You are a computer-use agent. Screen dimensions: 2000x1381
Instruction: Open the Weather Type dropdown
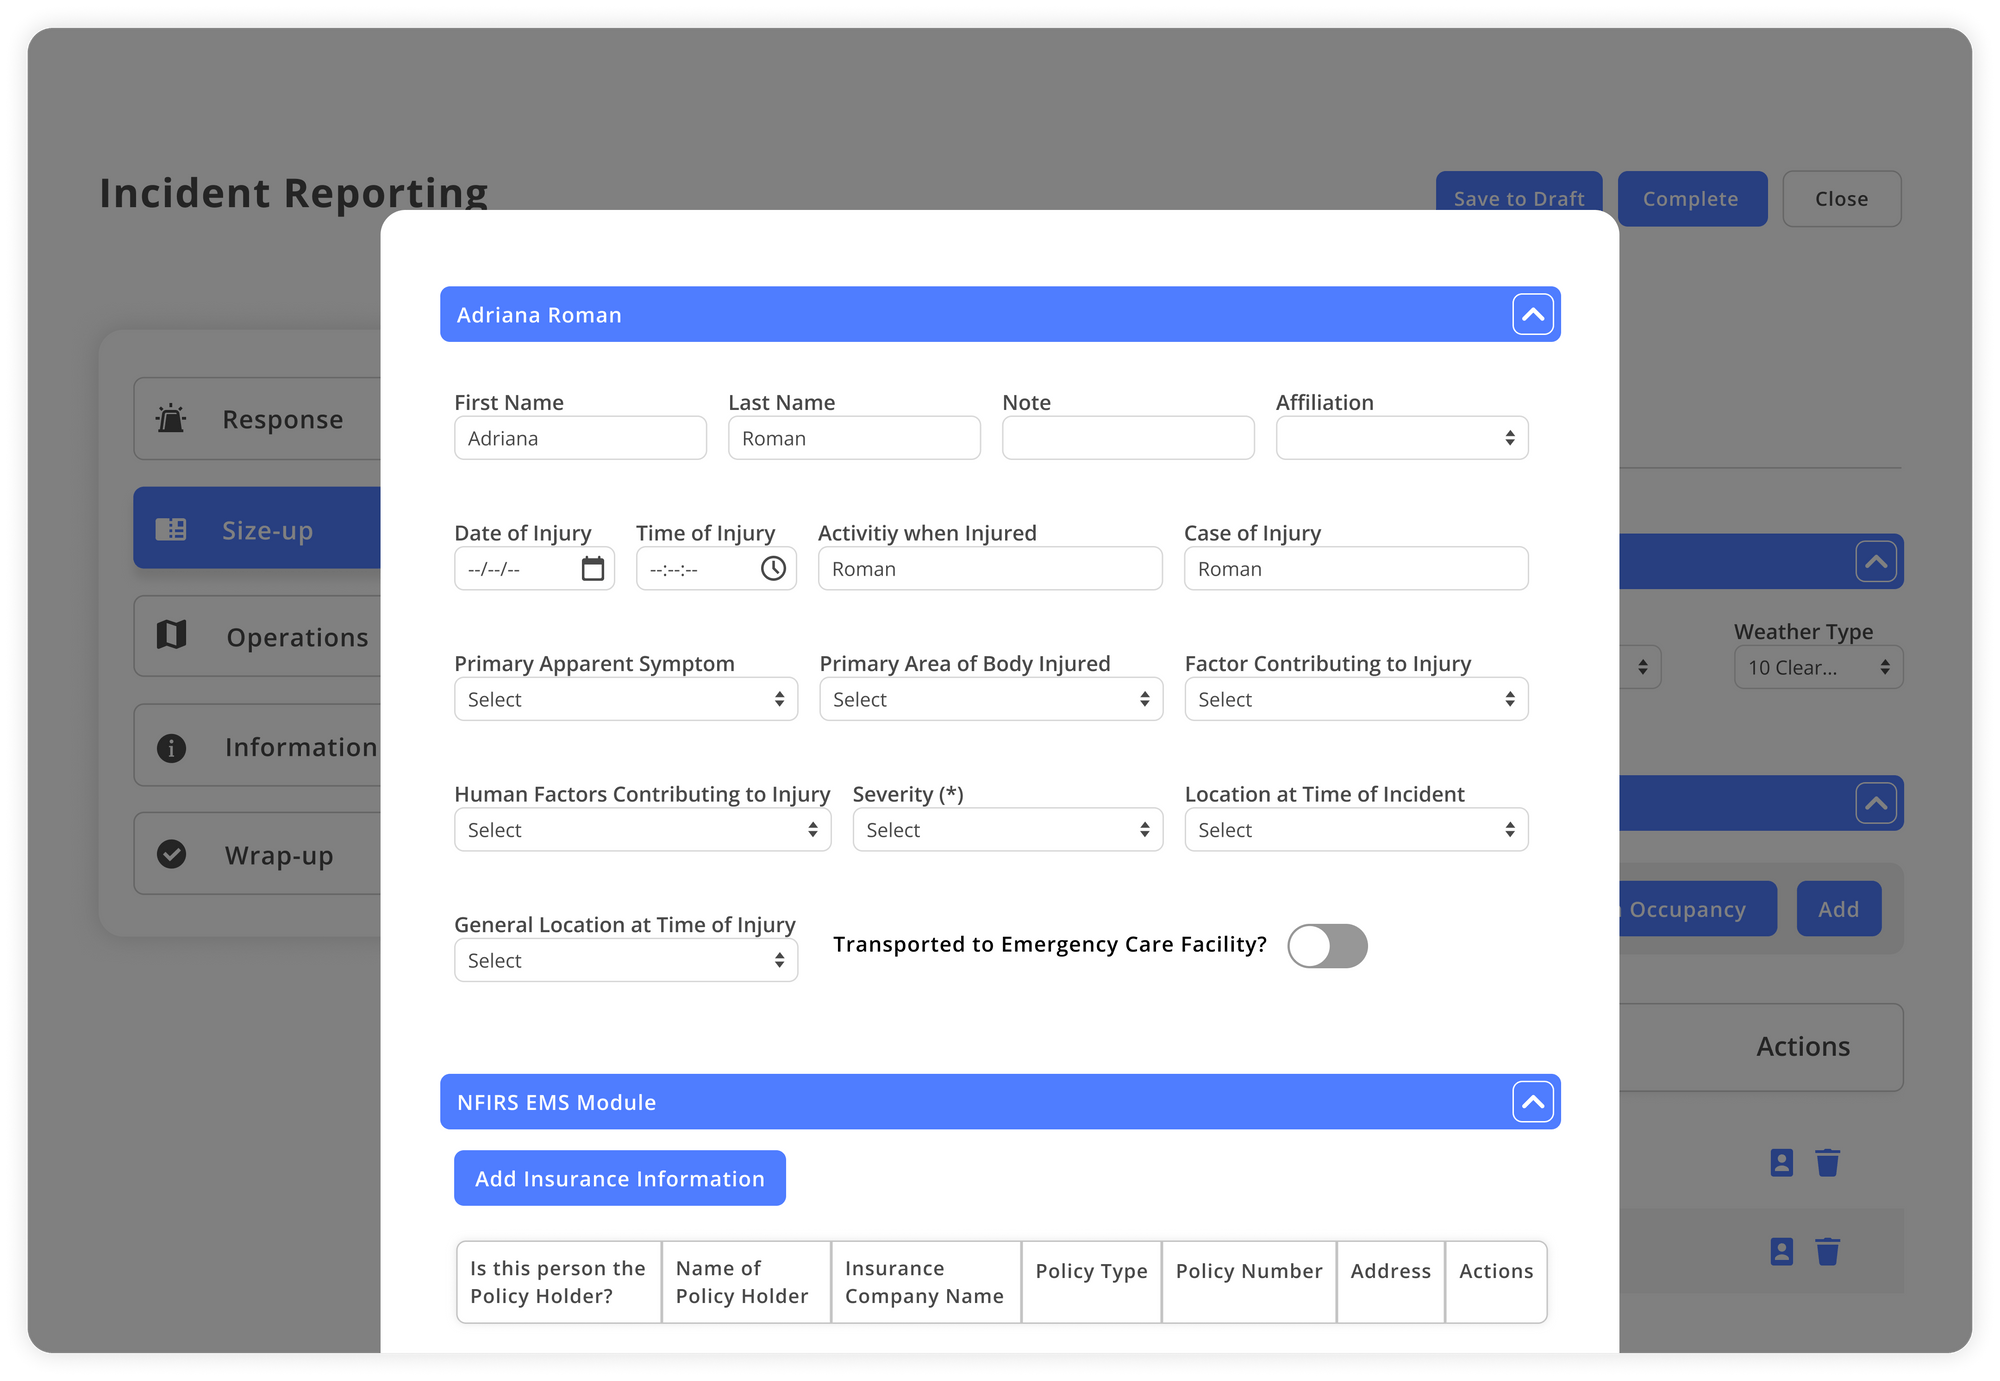point(1818,666)
